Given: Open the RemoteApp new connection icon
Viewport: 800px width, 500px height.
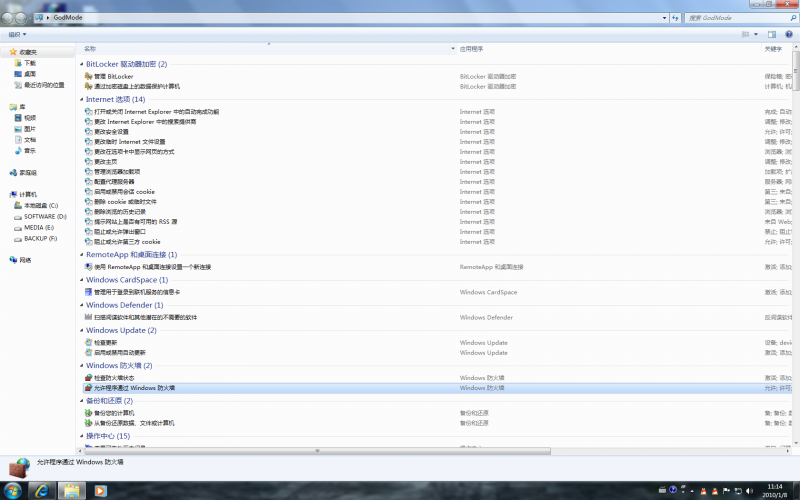Looking at the screenshot, I should point(88,267).
